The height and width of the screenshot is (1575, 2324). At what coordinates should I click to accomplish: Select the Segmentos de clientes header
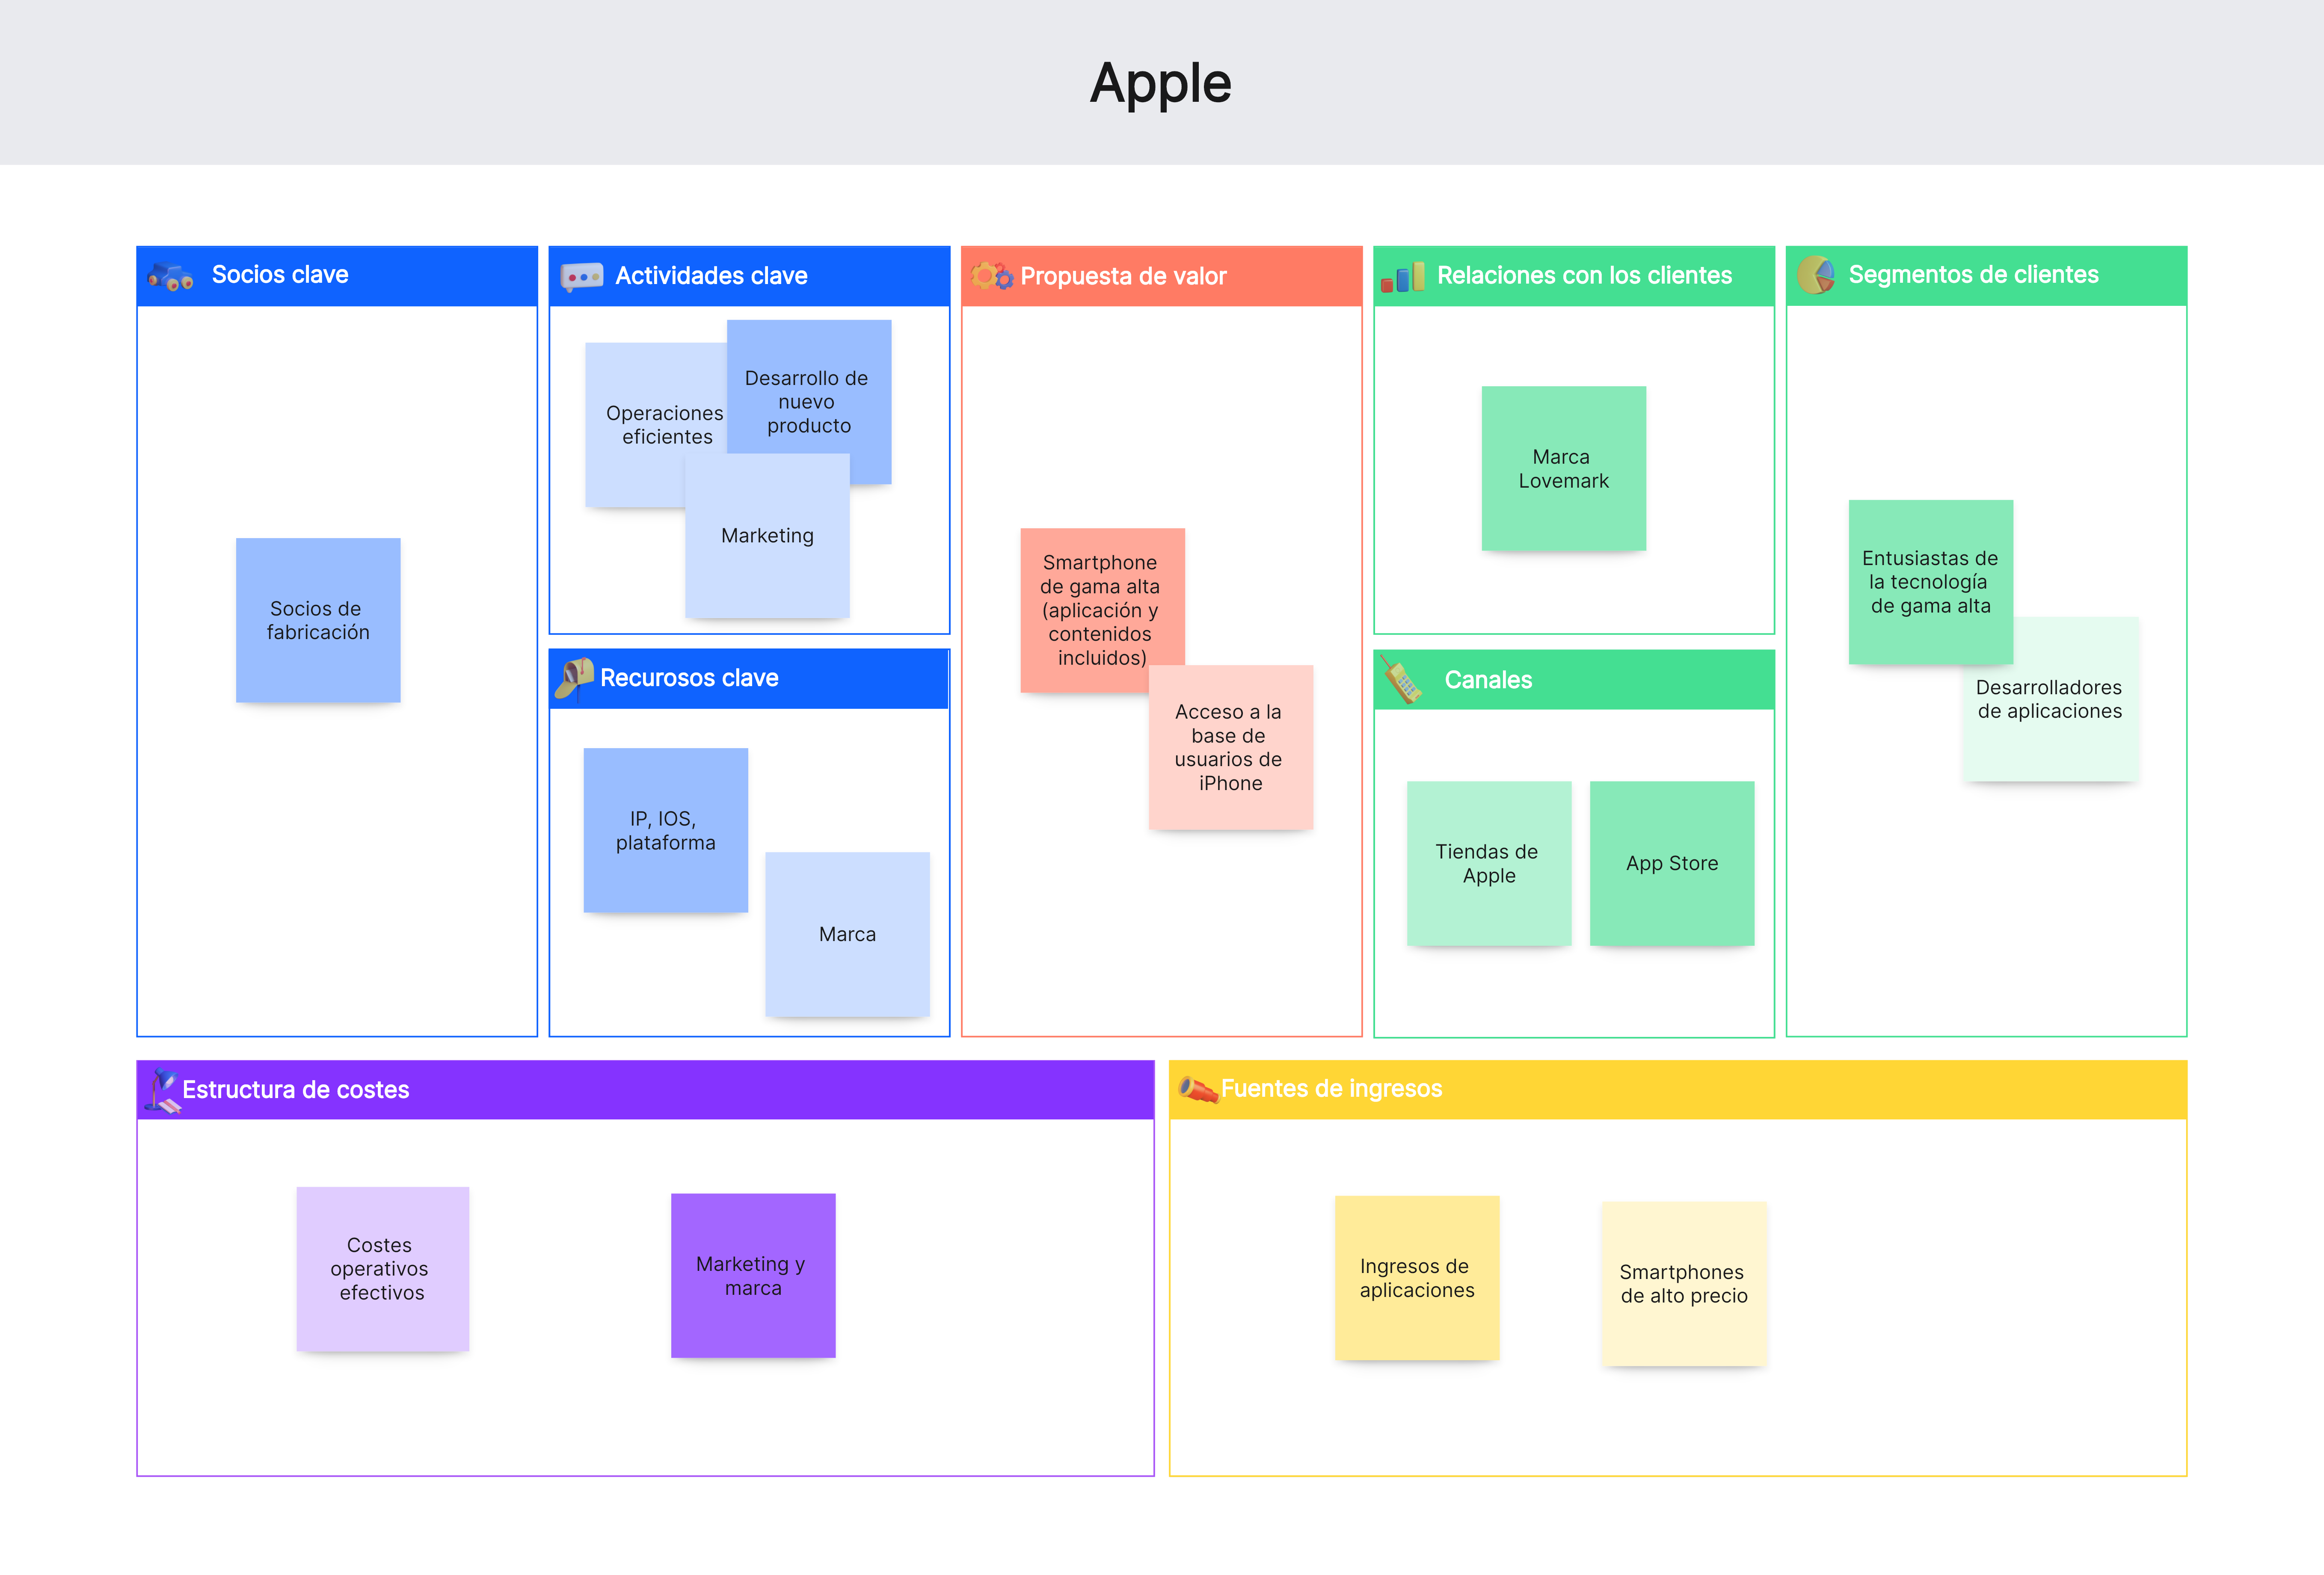1986,276
